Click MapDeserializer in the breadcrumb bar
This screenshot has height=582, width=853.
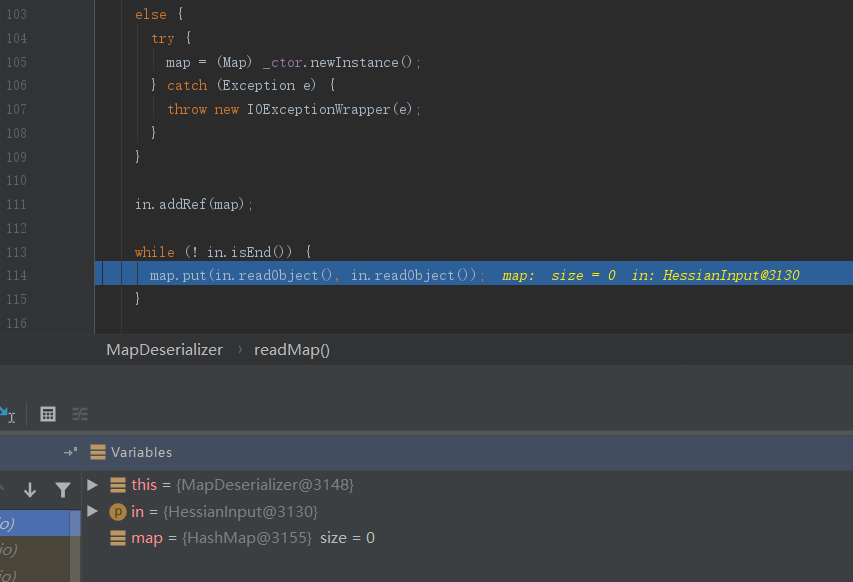(164, 350)
